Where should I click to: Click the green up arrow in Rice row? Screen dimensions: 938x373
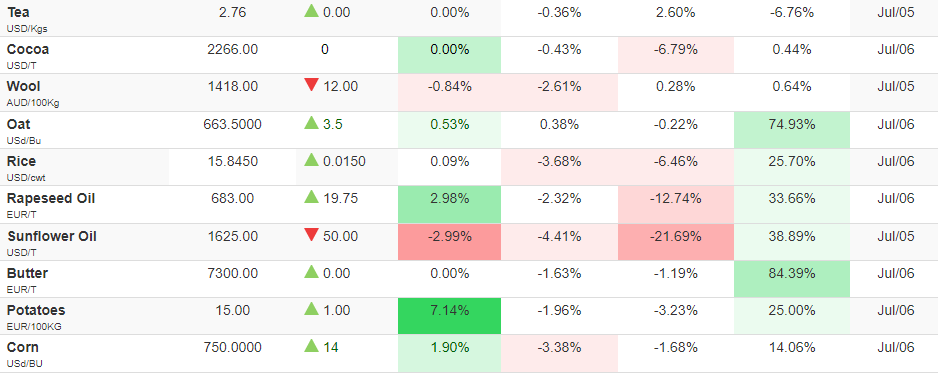point(311,160)
